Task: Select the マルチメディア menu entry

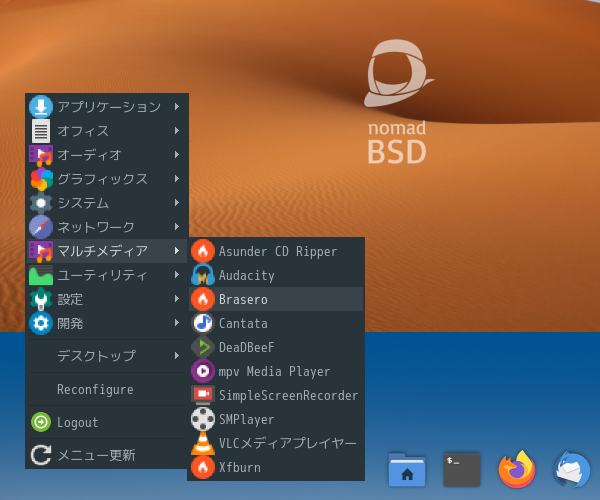Action: pyautogui.click(x=107, y=251)
